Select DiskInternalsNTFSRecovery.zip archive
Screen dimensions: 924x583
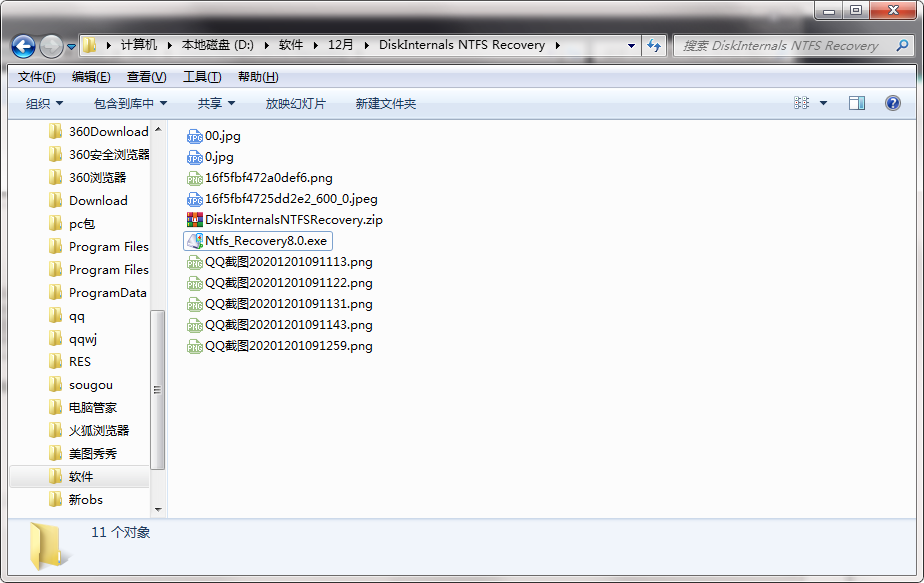click(285, 220)
